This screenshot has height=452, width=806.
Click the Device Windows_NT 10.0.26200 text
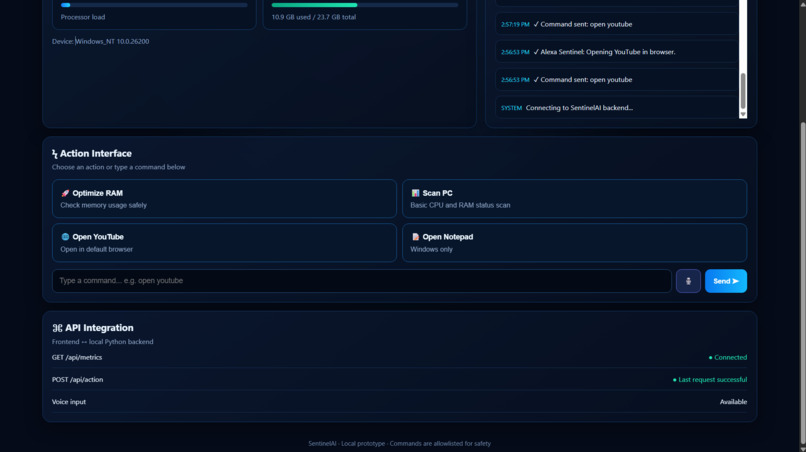[x=101, y=41]
